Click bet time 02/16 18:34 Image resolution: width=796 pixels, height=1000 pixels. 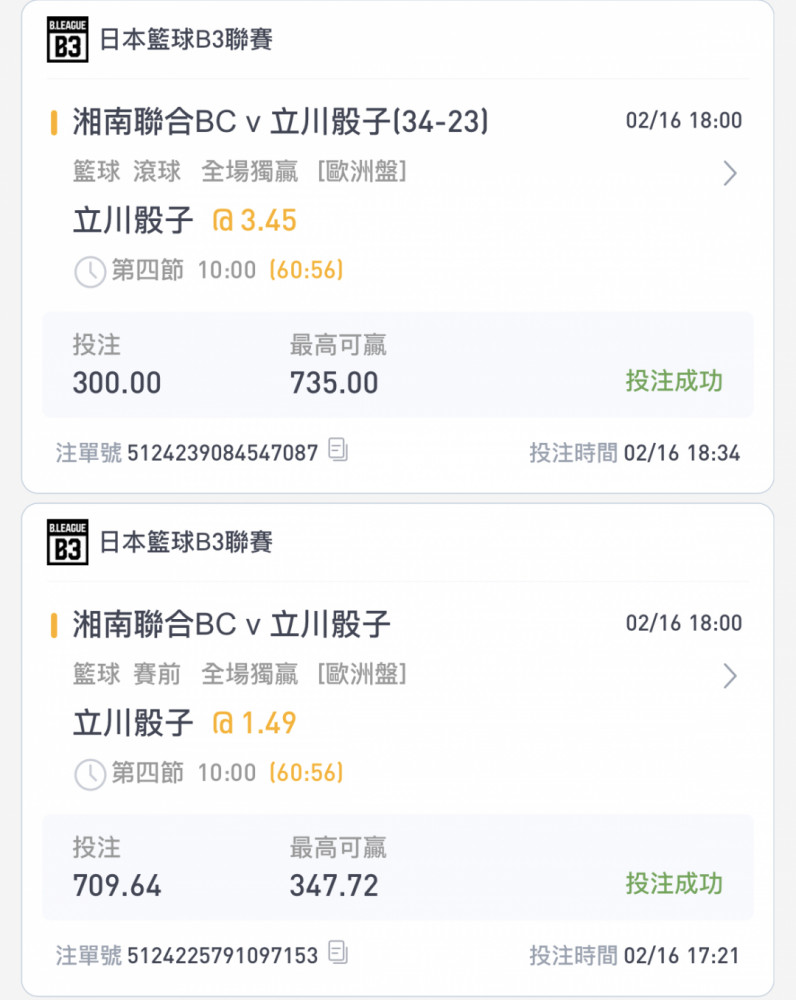tap(682, 453)
